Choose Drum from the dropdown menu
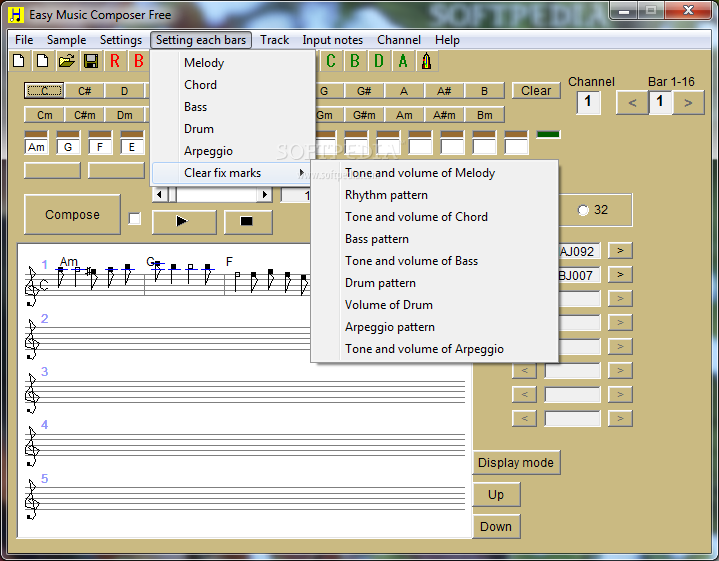The height and width of the screenshot is (561, 719). tap(232, 129)
